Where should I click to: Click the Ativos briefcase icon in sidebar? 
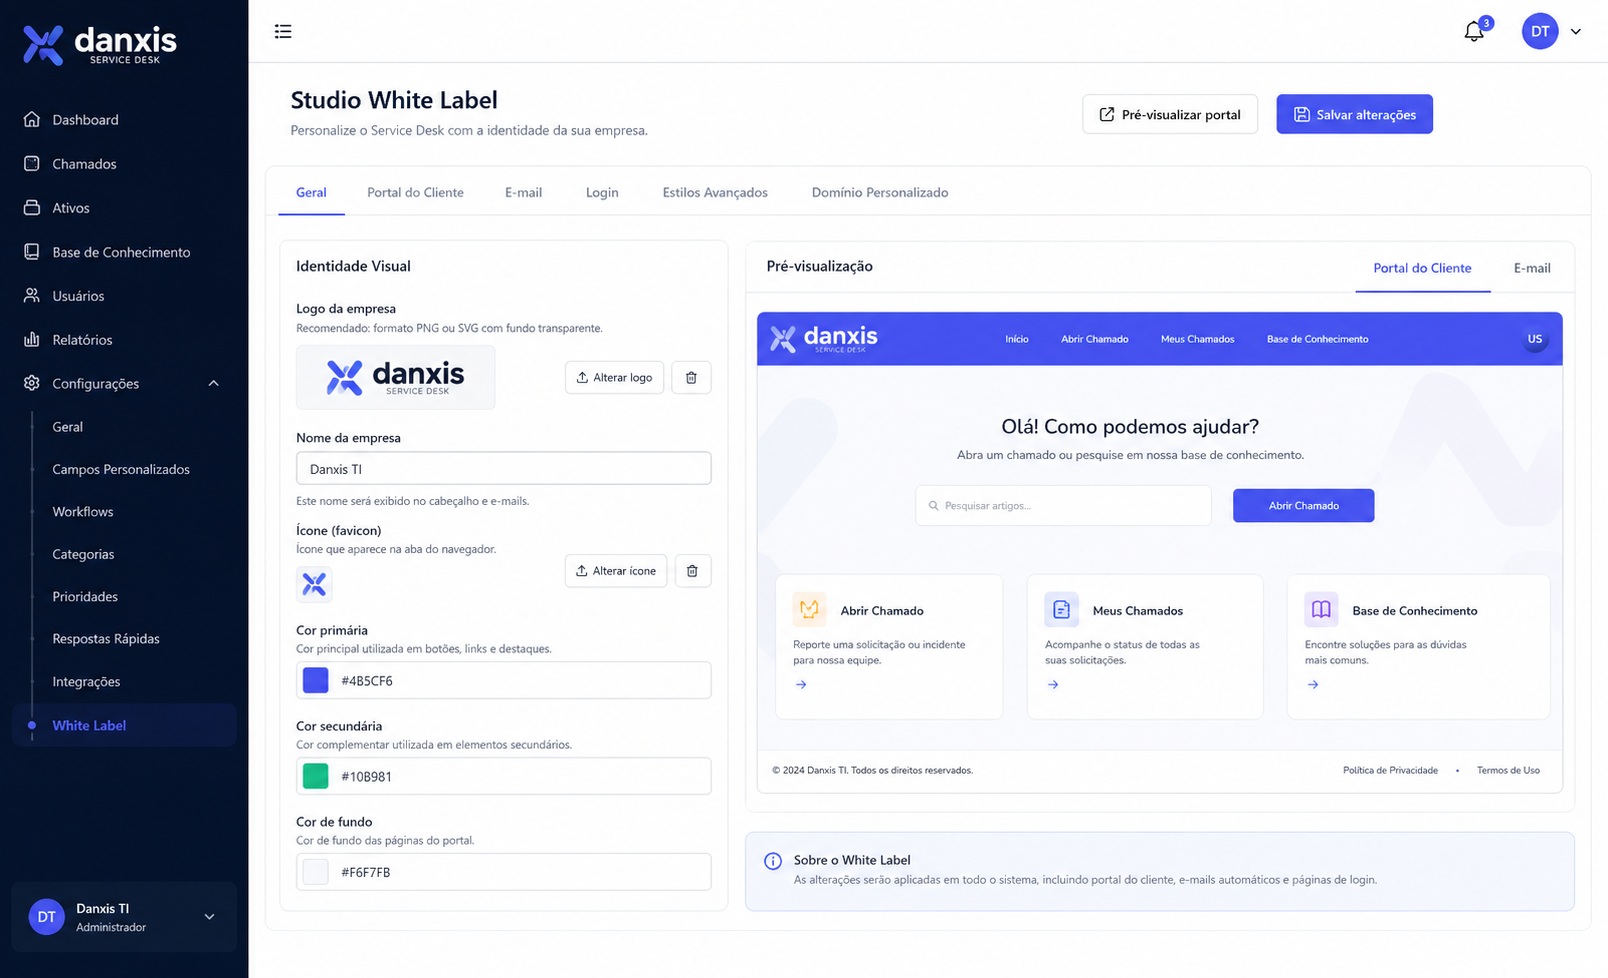[x=32, y=207]
